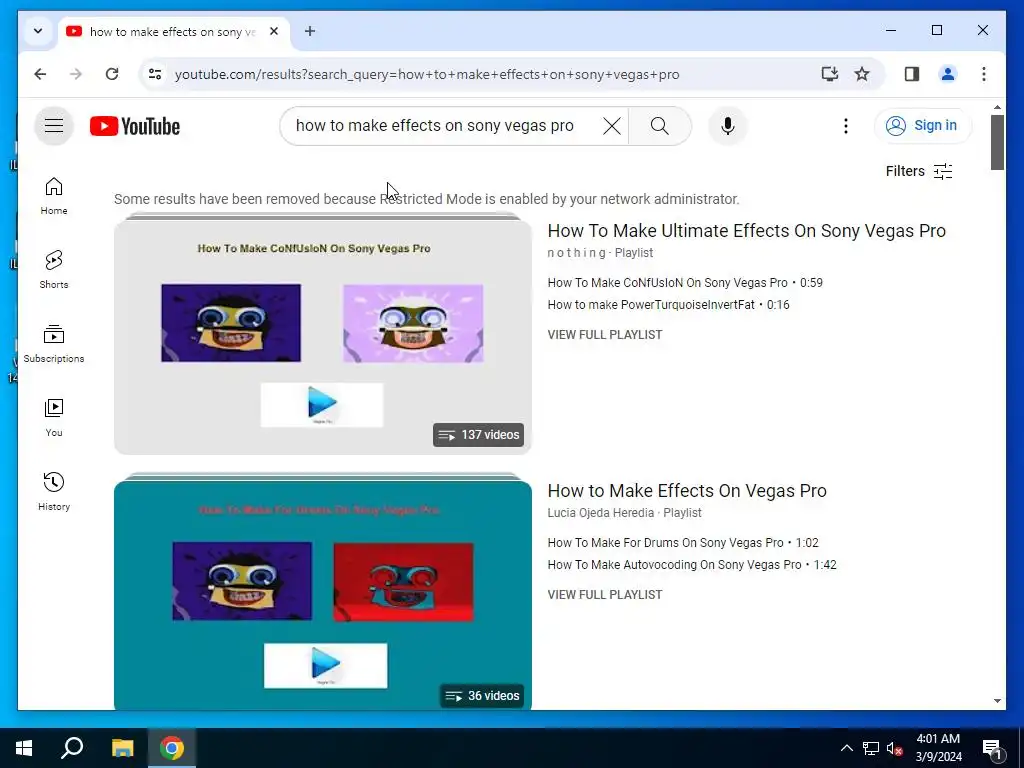Click the Sign in button

[x=922, y=125]
